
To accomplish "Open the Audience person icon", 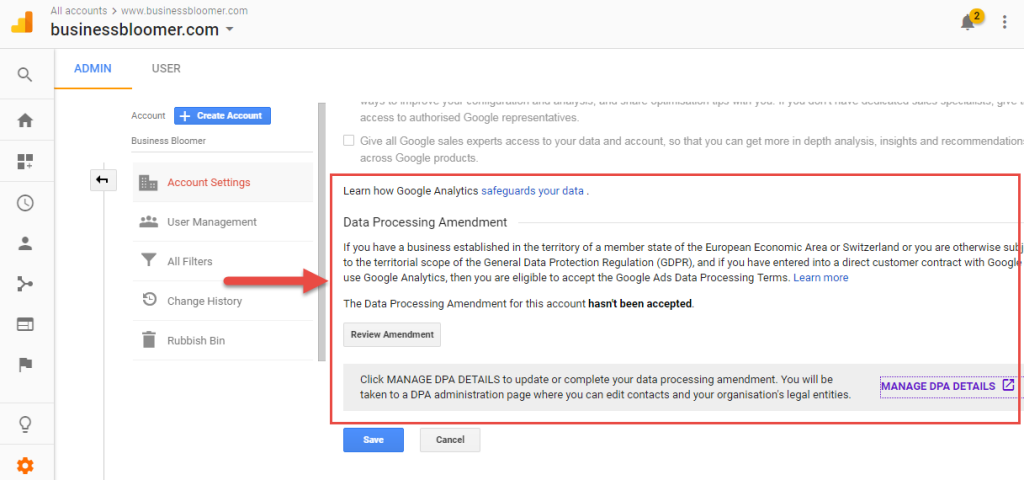I will coord(25,244).
